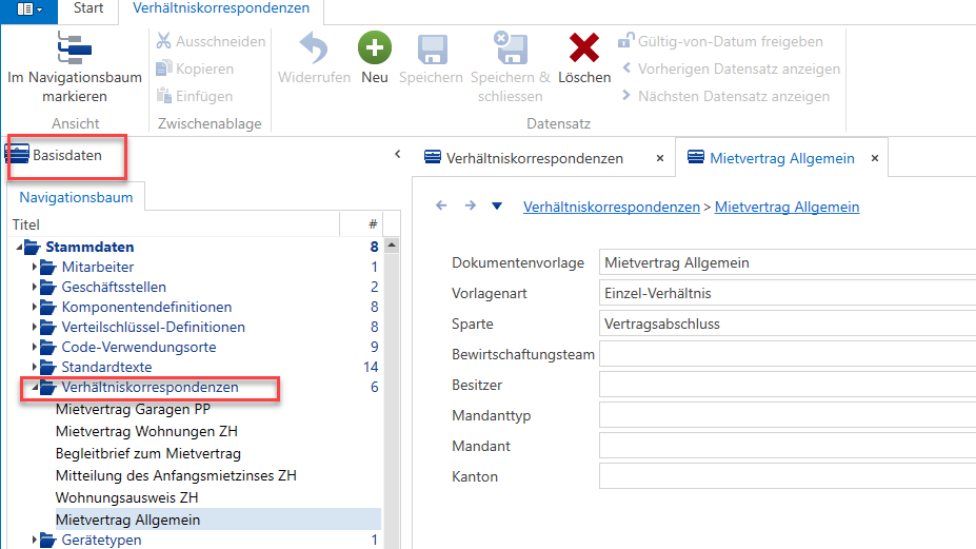The width and height of the screenshot is (976, 549).
Task: Open the Navigationsbaum tab
Action: pos(76,197)
